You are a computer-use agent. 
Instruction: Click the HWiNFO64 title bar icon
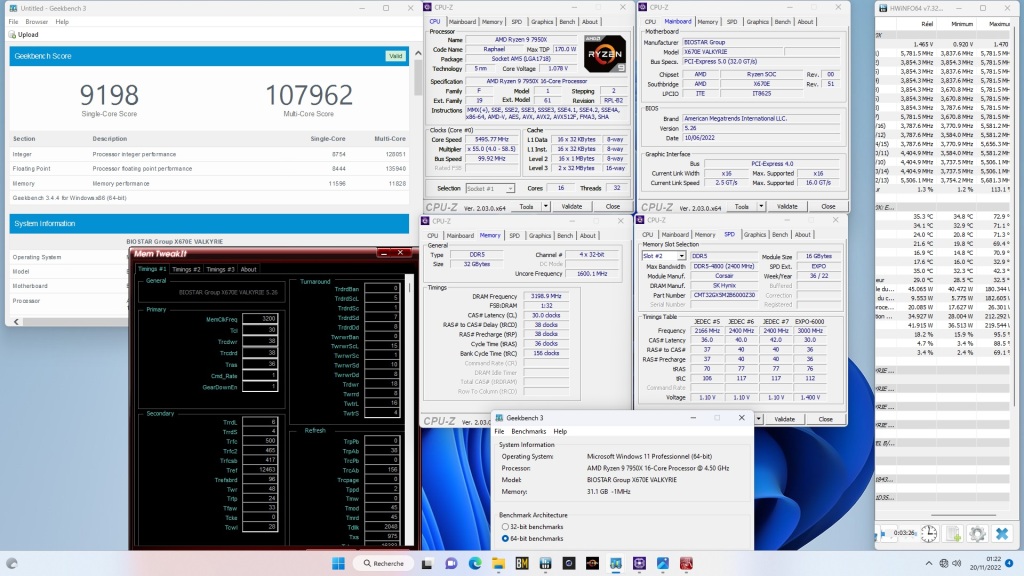coord(883,8)
